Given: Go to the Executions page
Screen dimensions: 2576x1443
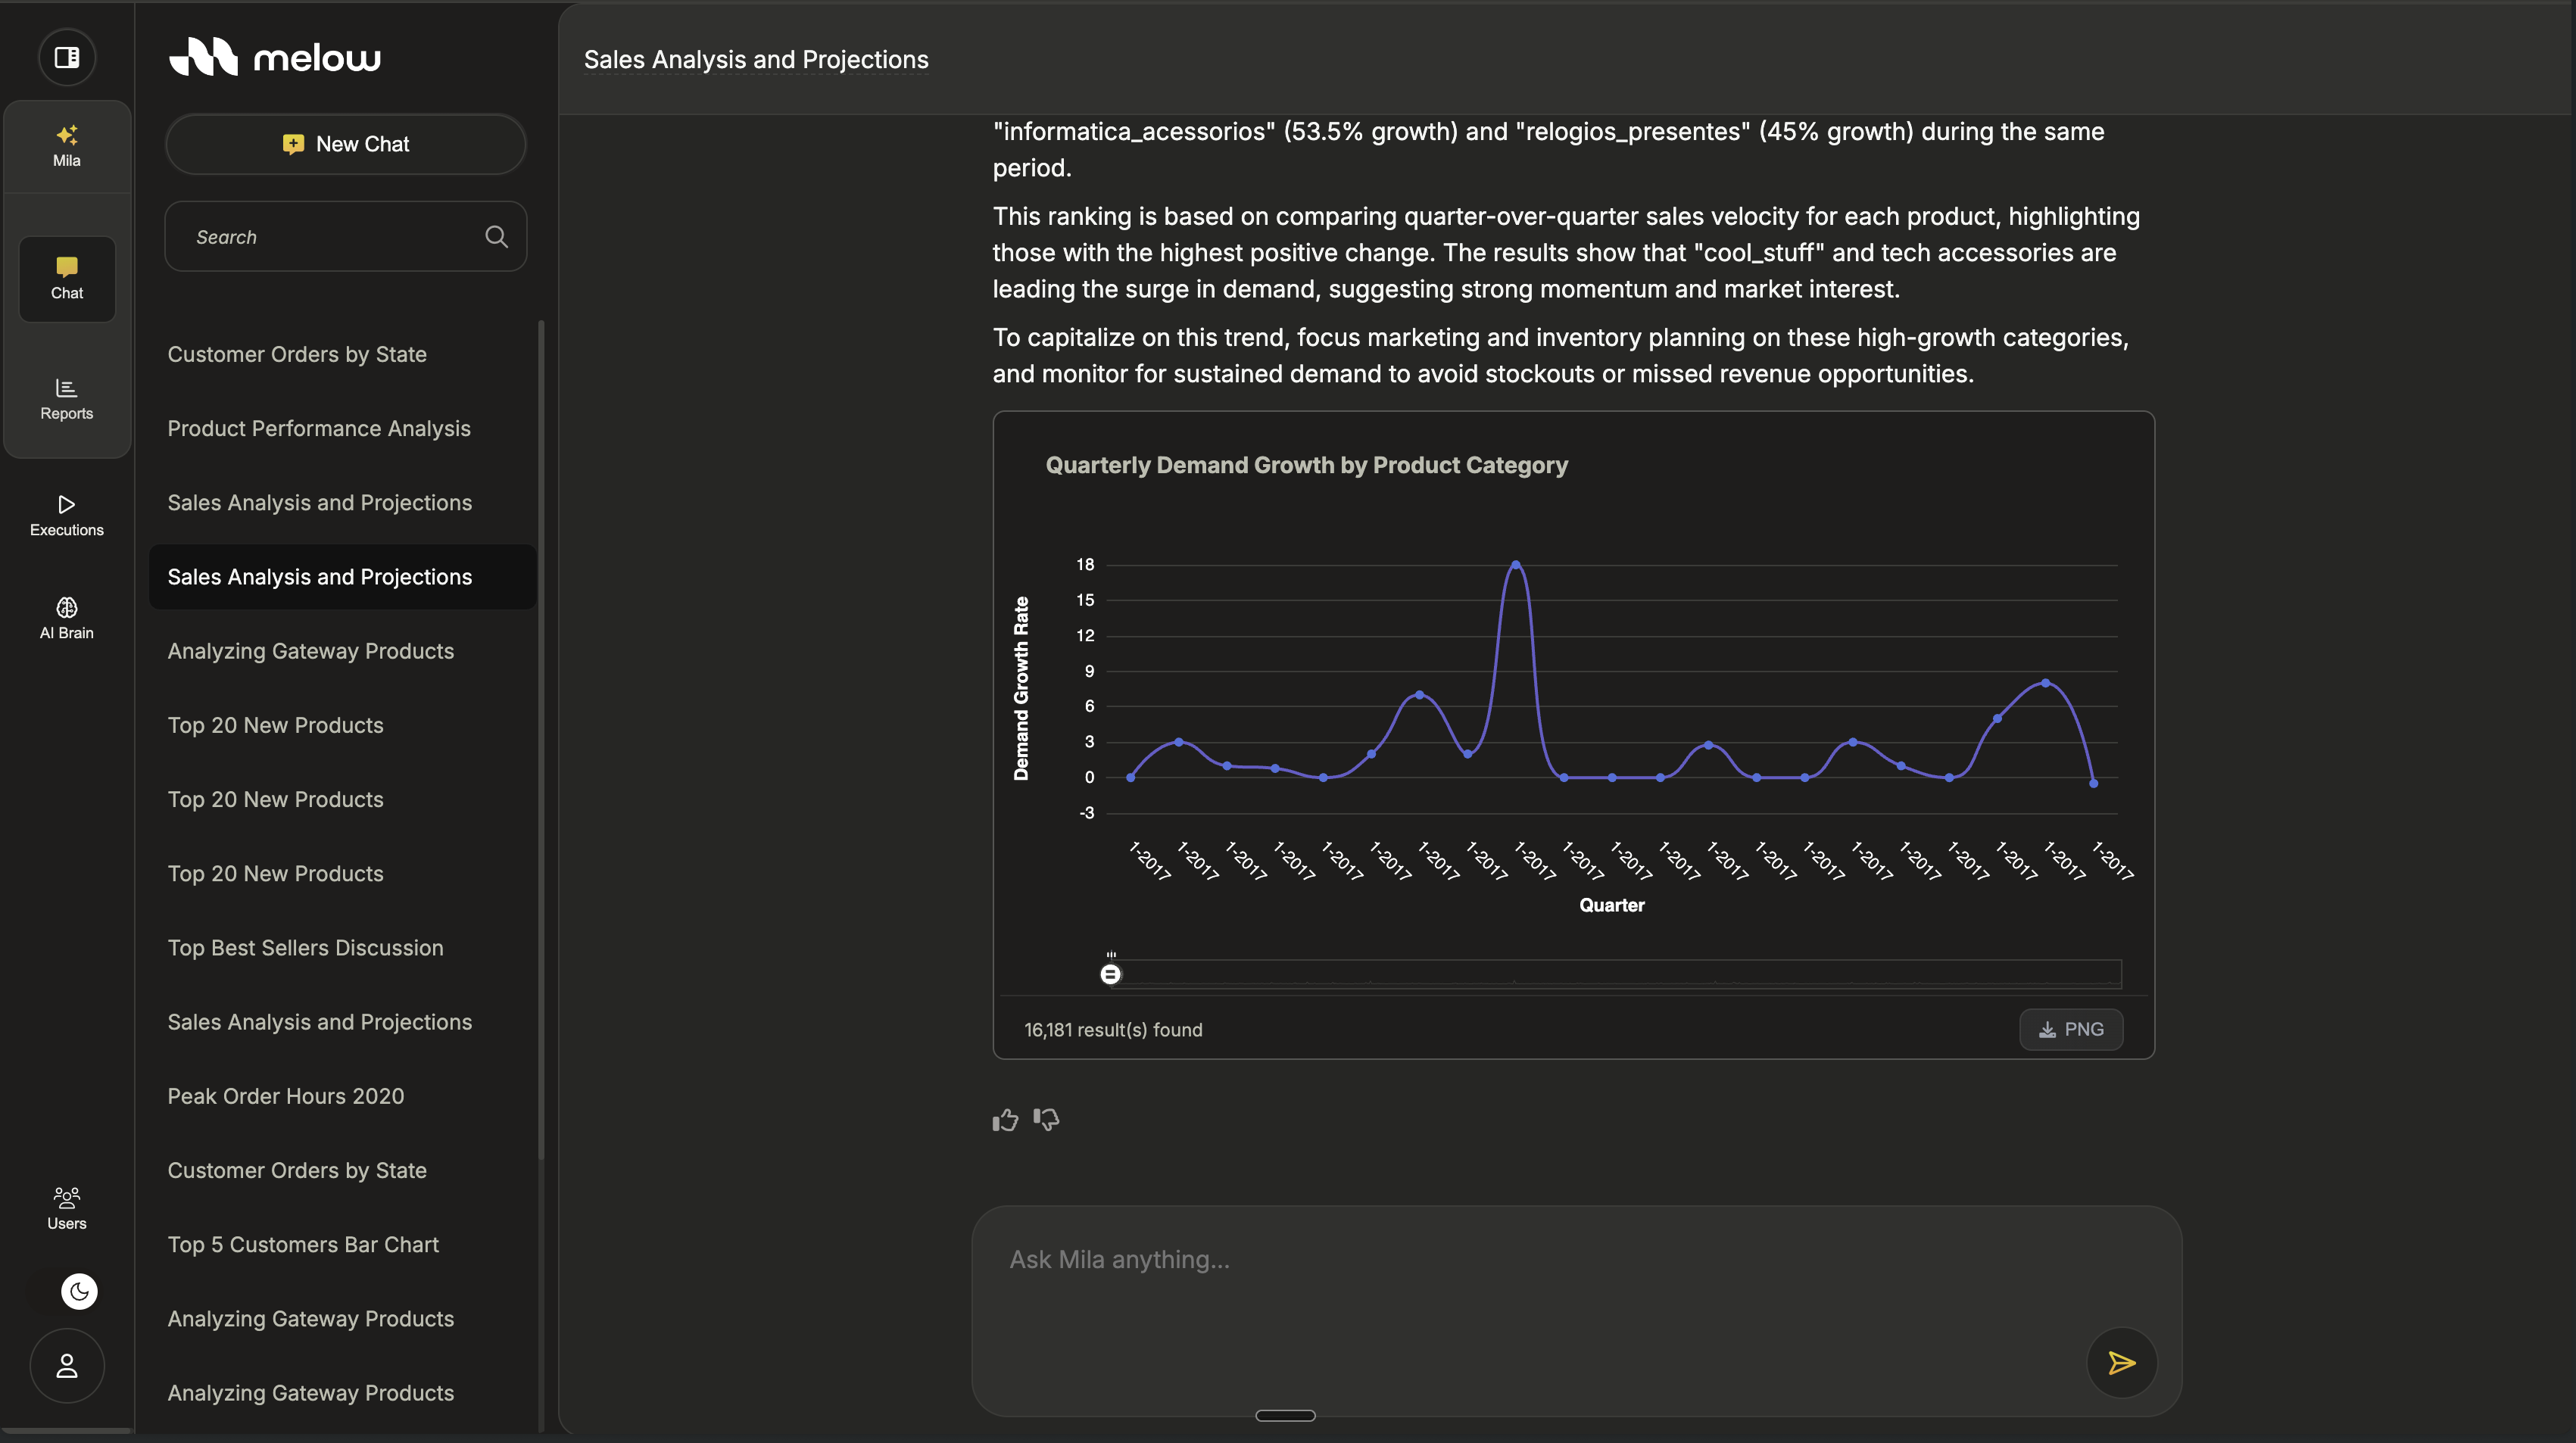Looking at the screenshot, I should click(x=67, y=515).
